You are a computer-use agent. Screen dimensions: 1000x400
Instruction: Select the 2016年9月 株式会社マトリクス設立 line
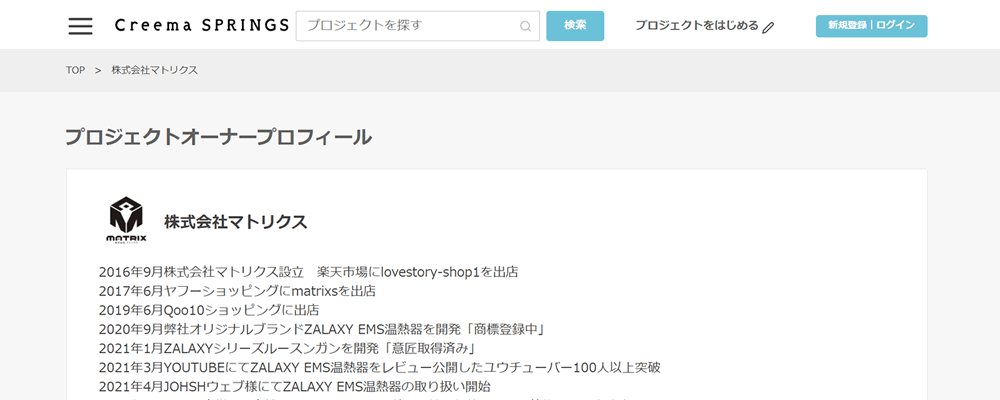[x=309, y=272]
